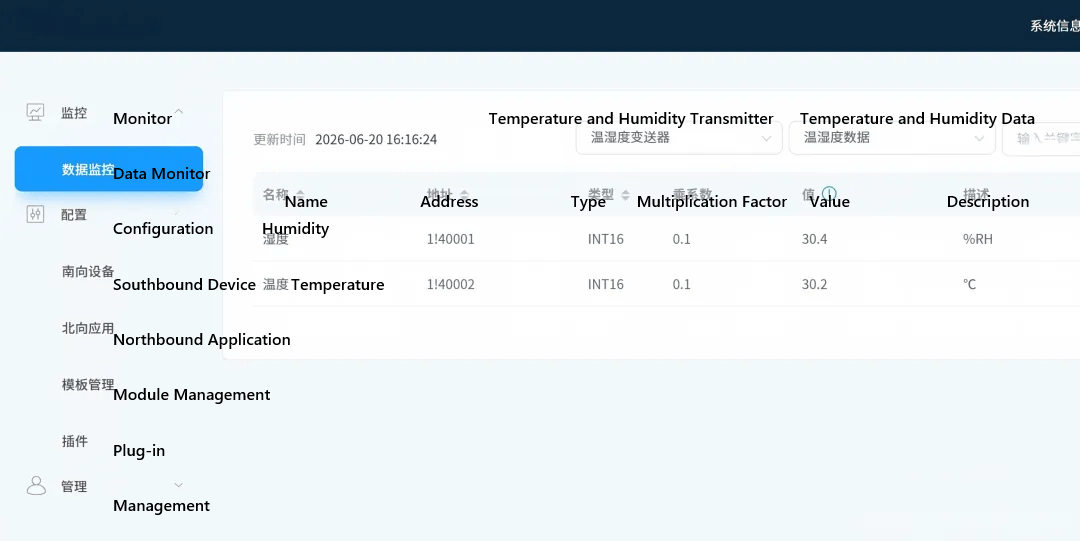Click the 配置 menu label
Viewport: 1080px width, 541px height.
[x=74, y=214]
